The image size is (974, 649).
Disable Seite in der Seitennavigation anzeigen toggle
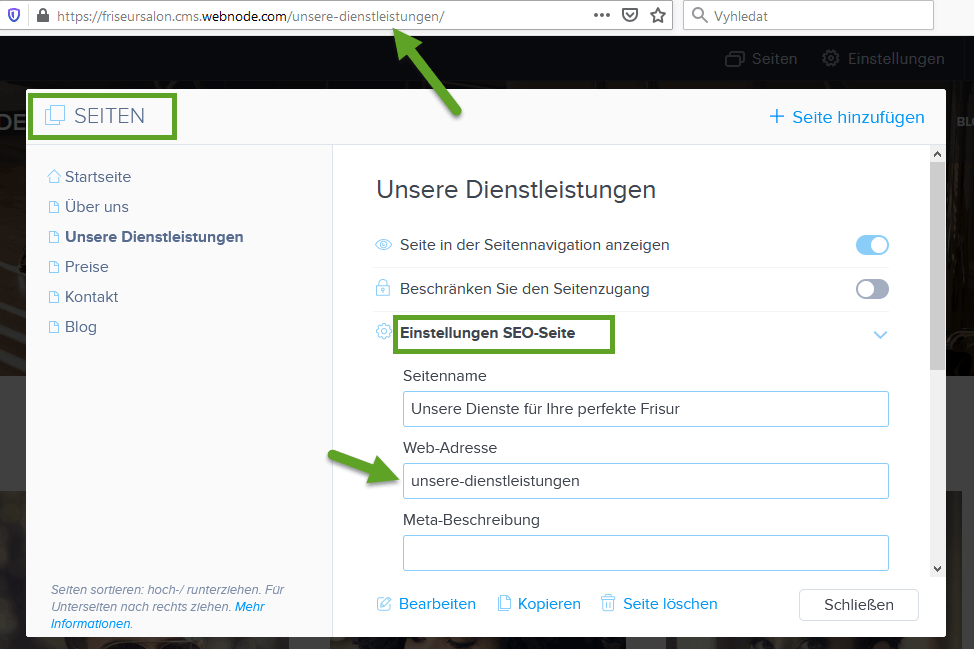click(x=872, y=245)
